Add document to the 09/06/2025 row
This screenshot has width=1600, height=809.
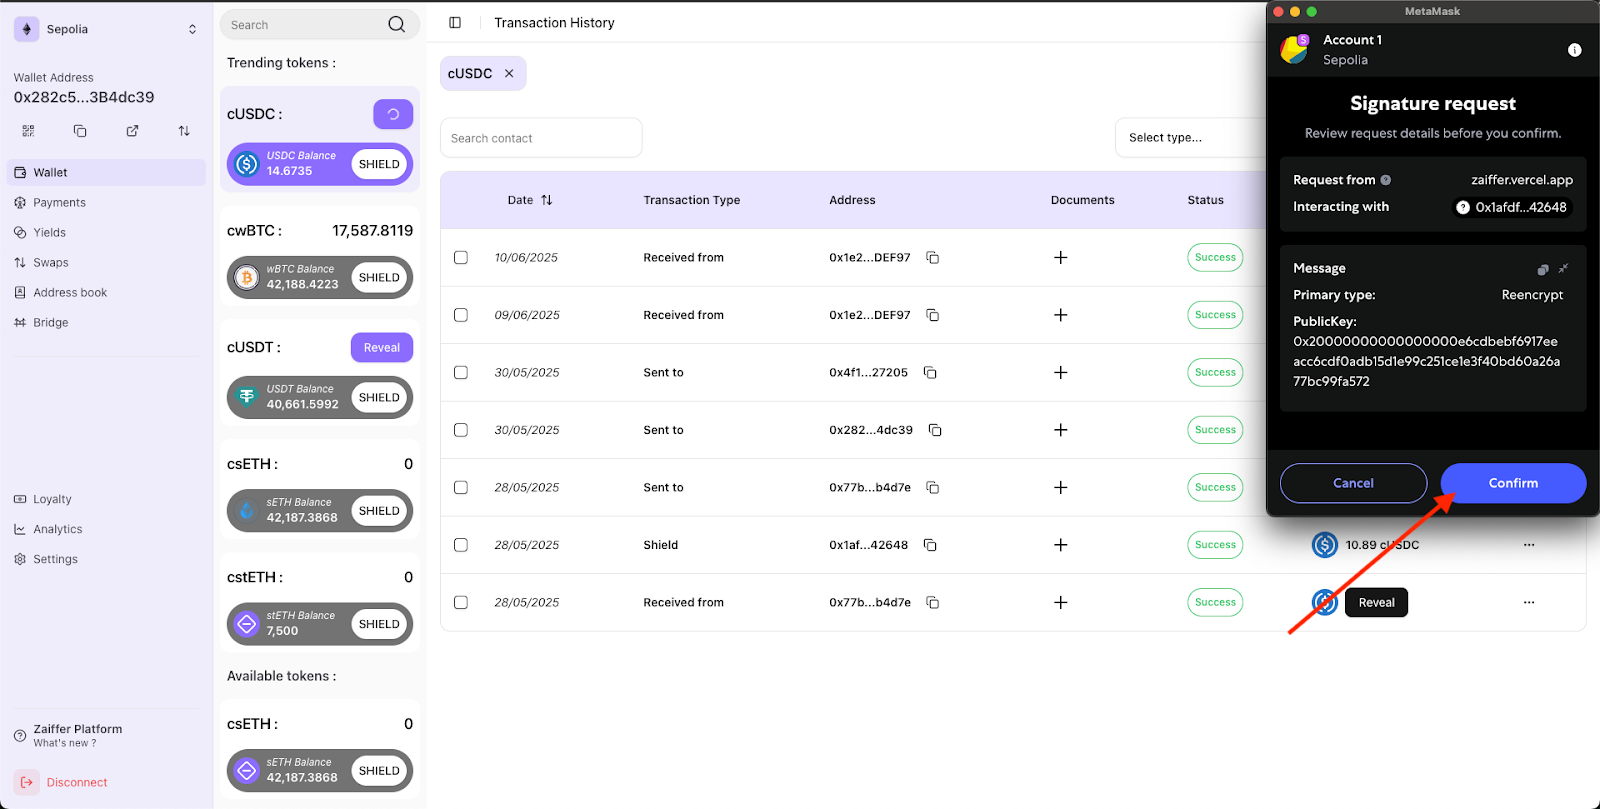pyautogui.click(x=1061, y=315)
